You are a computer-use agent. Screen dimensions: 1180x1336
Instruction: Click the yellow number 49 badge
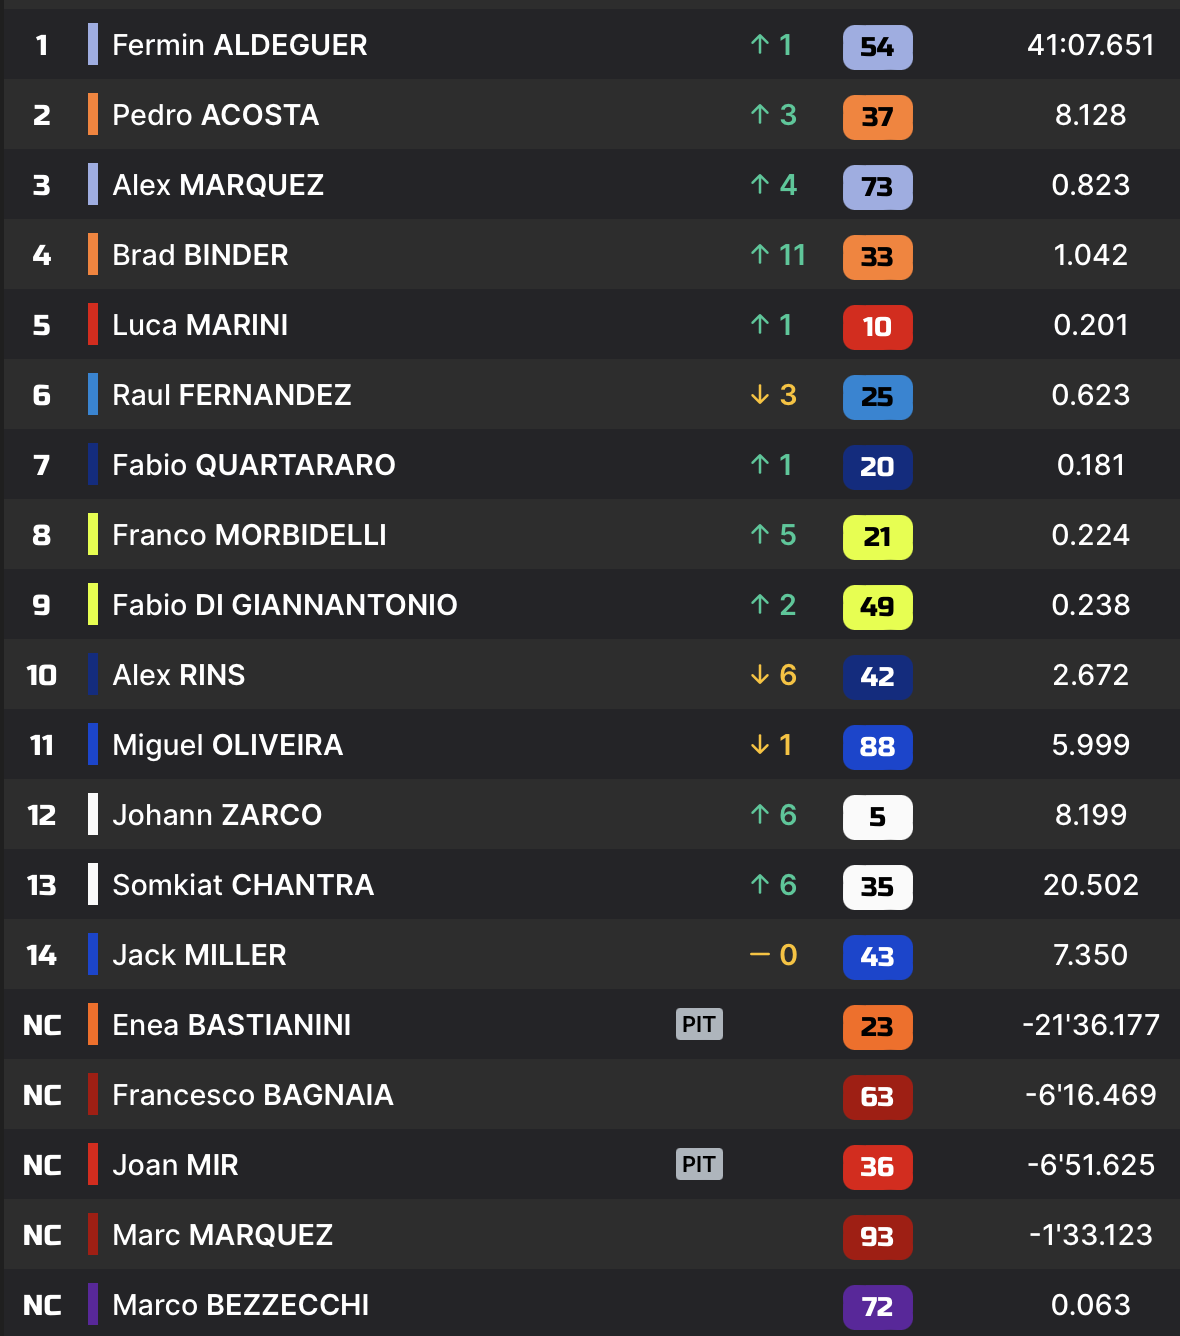877,607
